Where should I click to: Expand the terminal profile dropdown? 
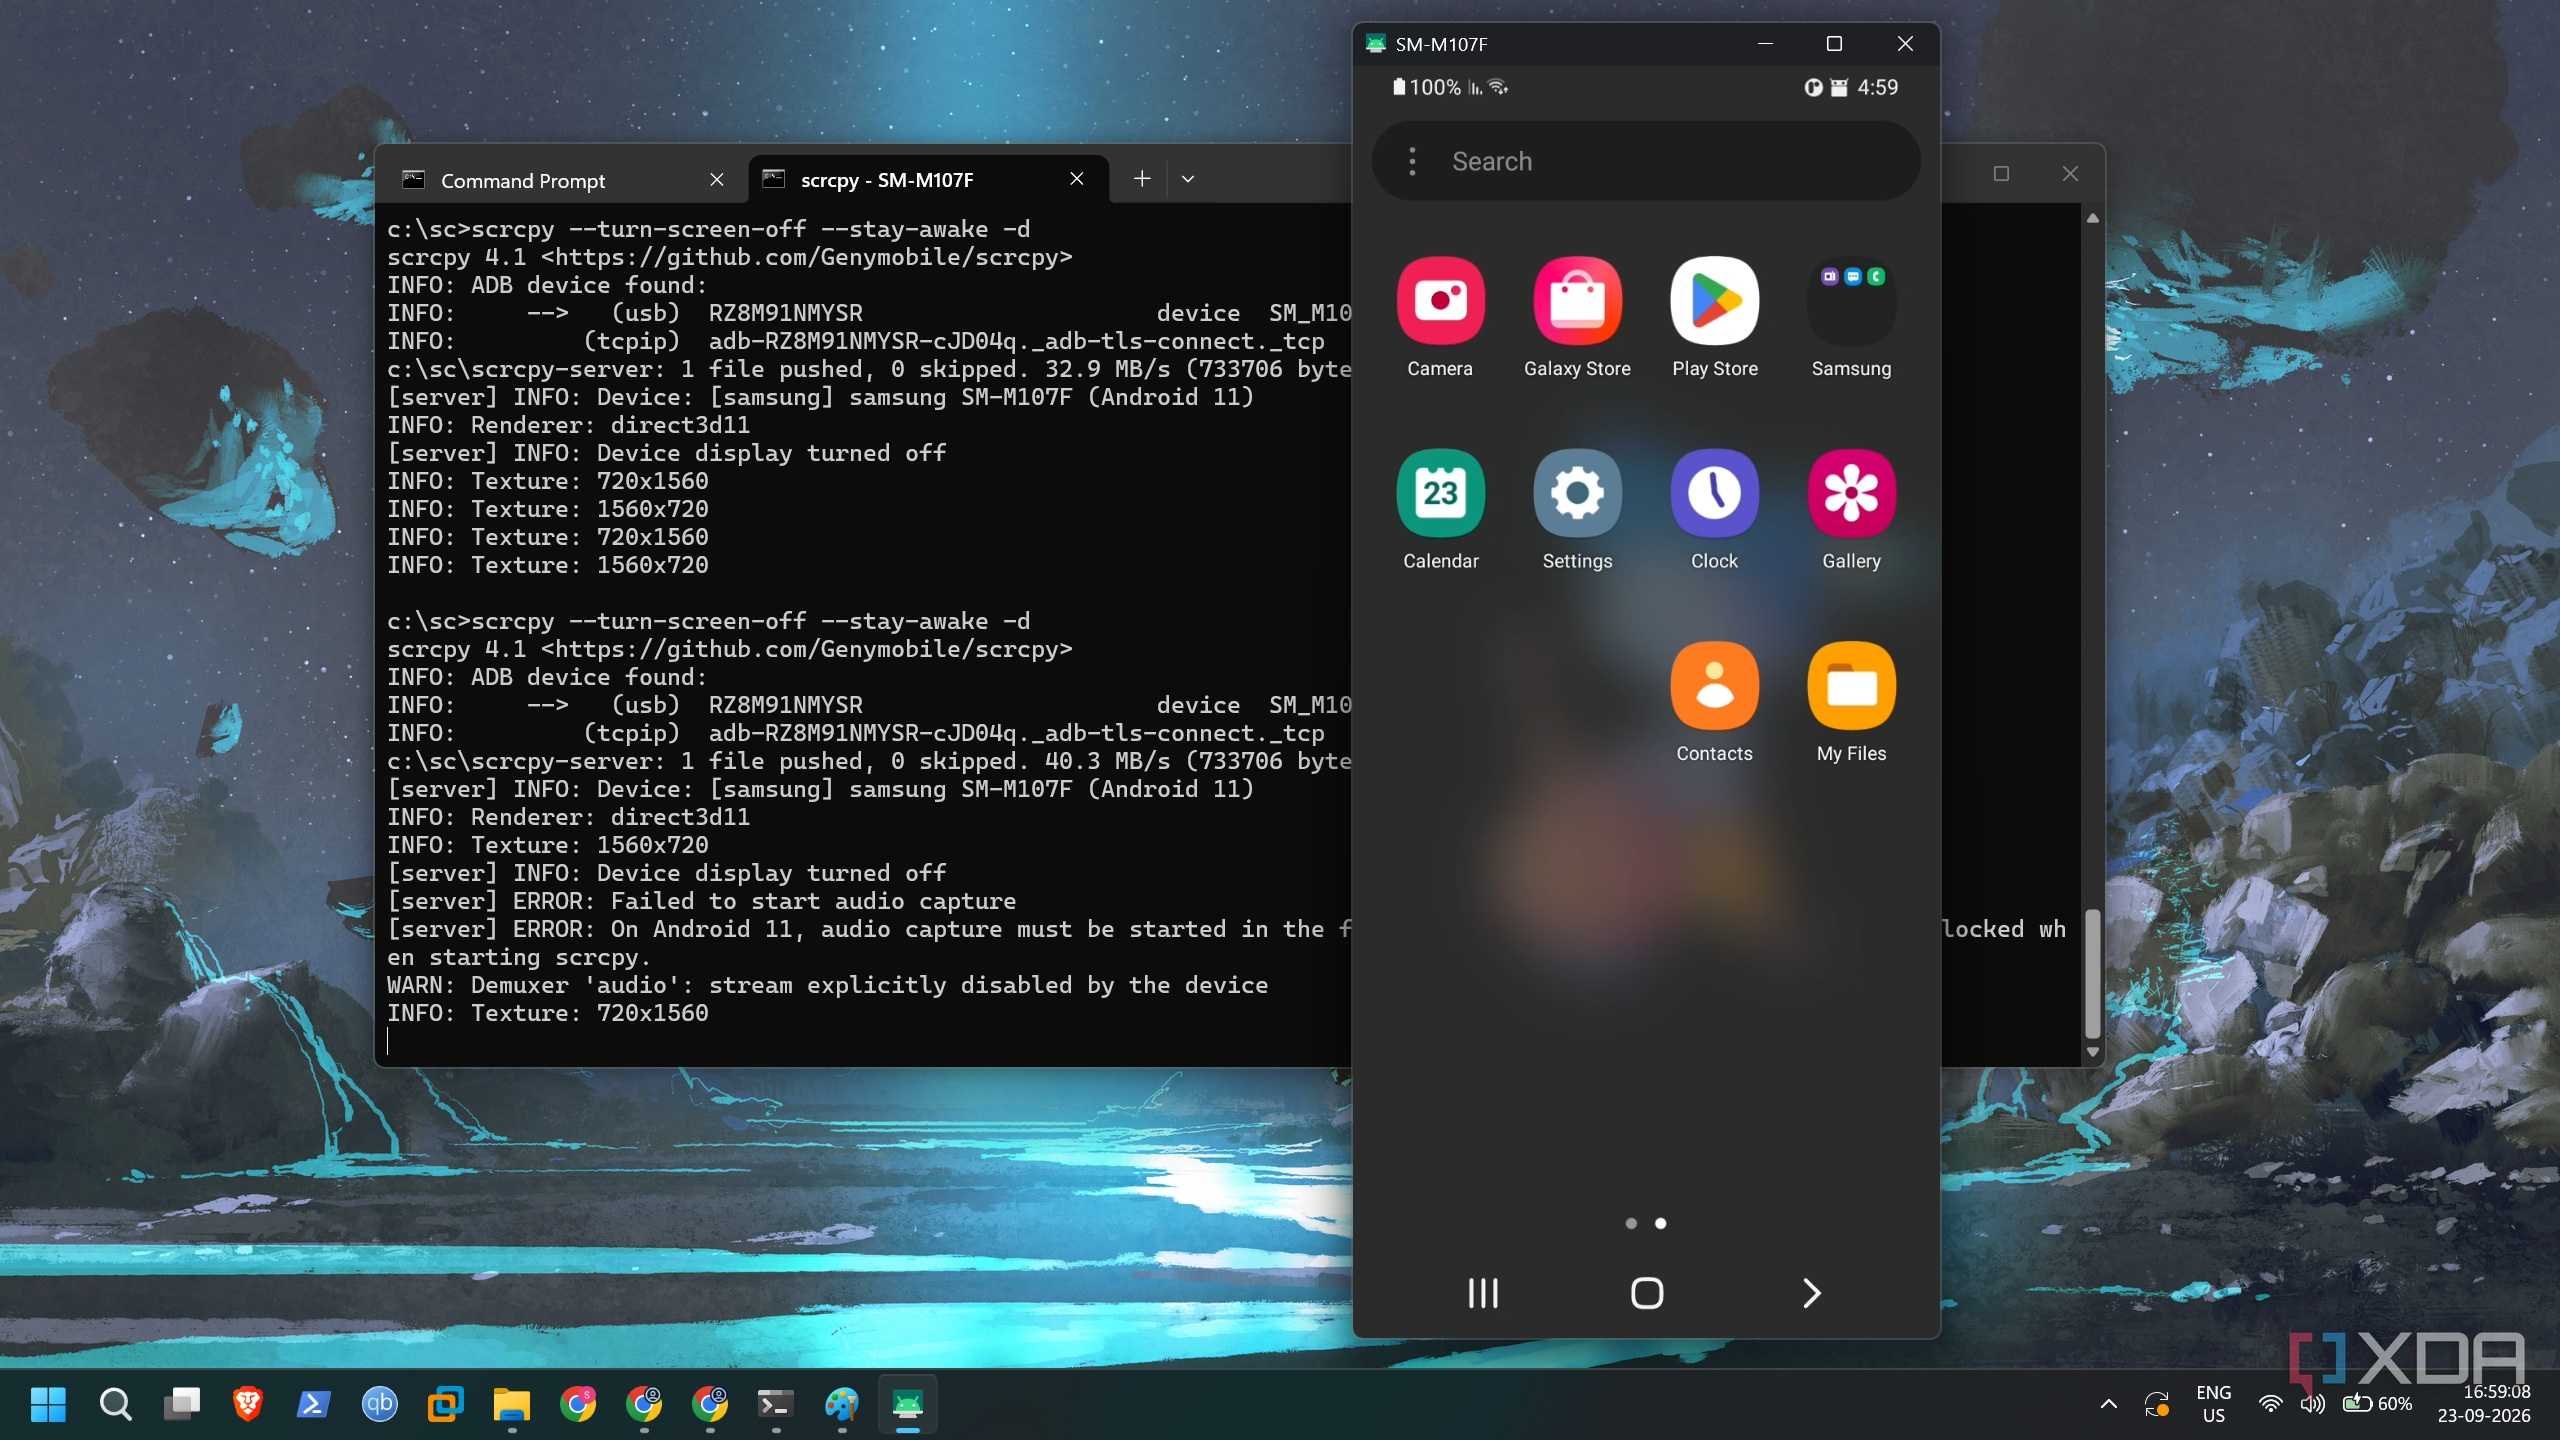coord(1188,179)
